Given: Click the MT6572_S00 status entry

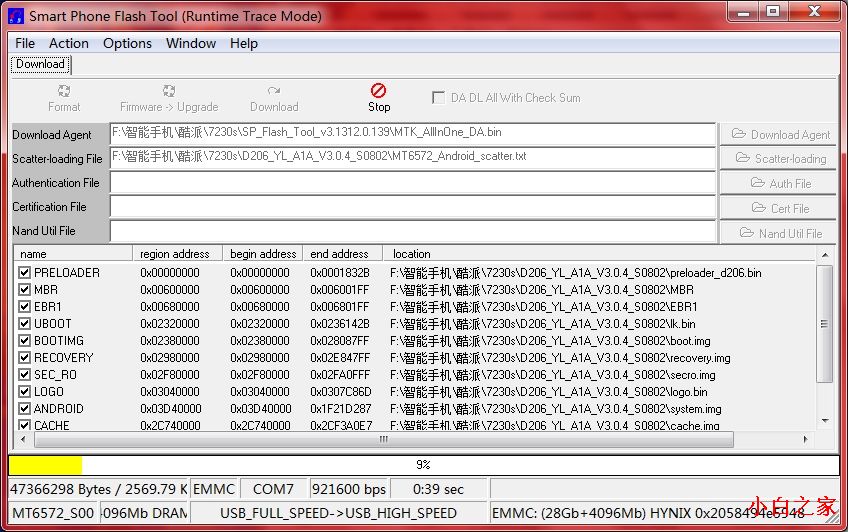Looking at the screenshot, I should [53, 513].
